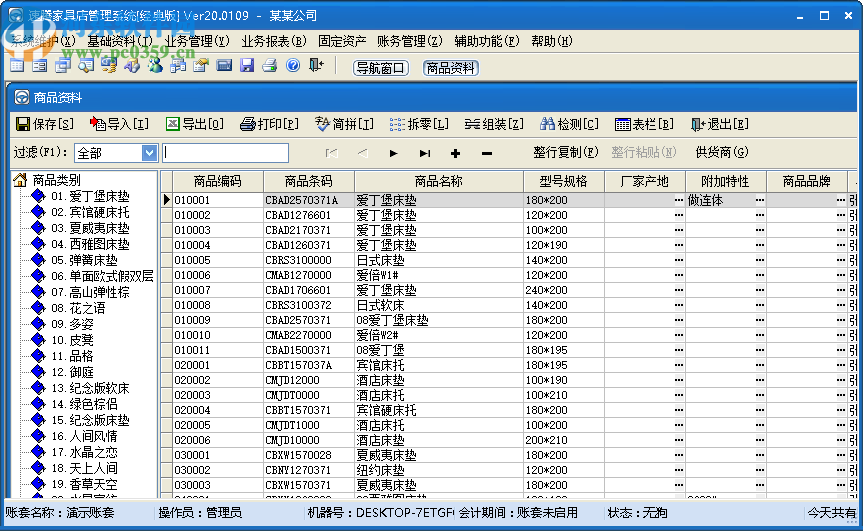Click the filter text input box
Image resolution: width=863 pixels, height=531 pixels.
[226, 153]
